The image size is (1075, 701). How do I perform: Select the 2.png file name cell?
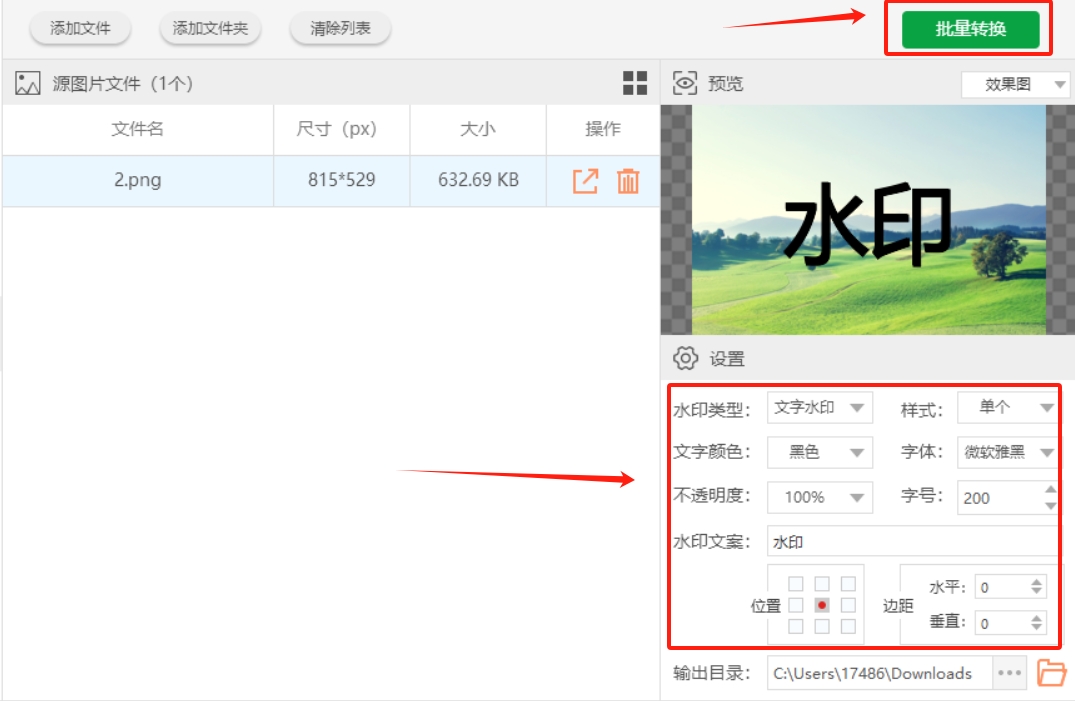click(x=138, y=180)
